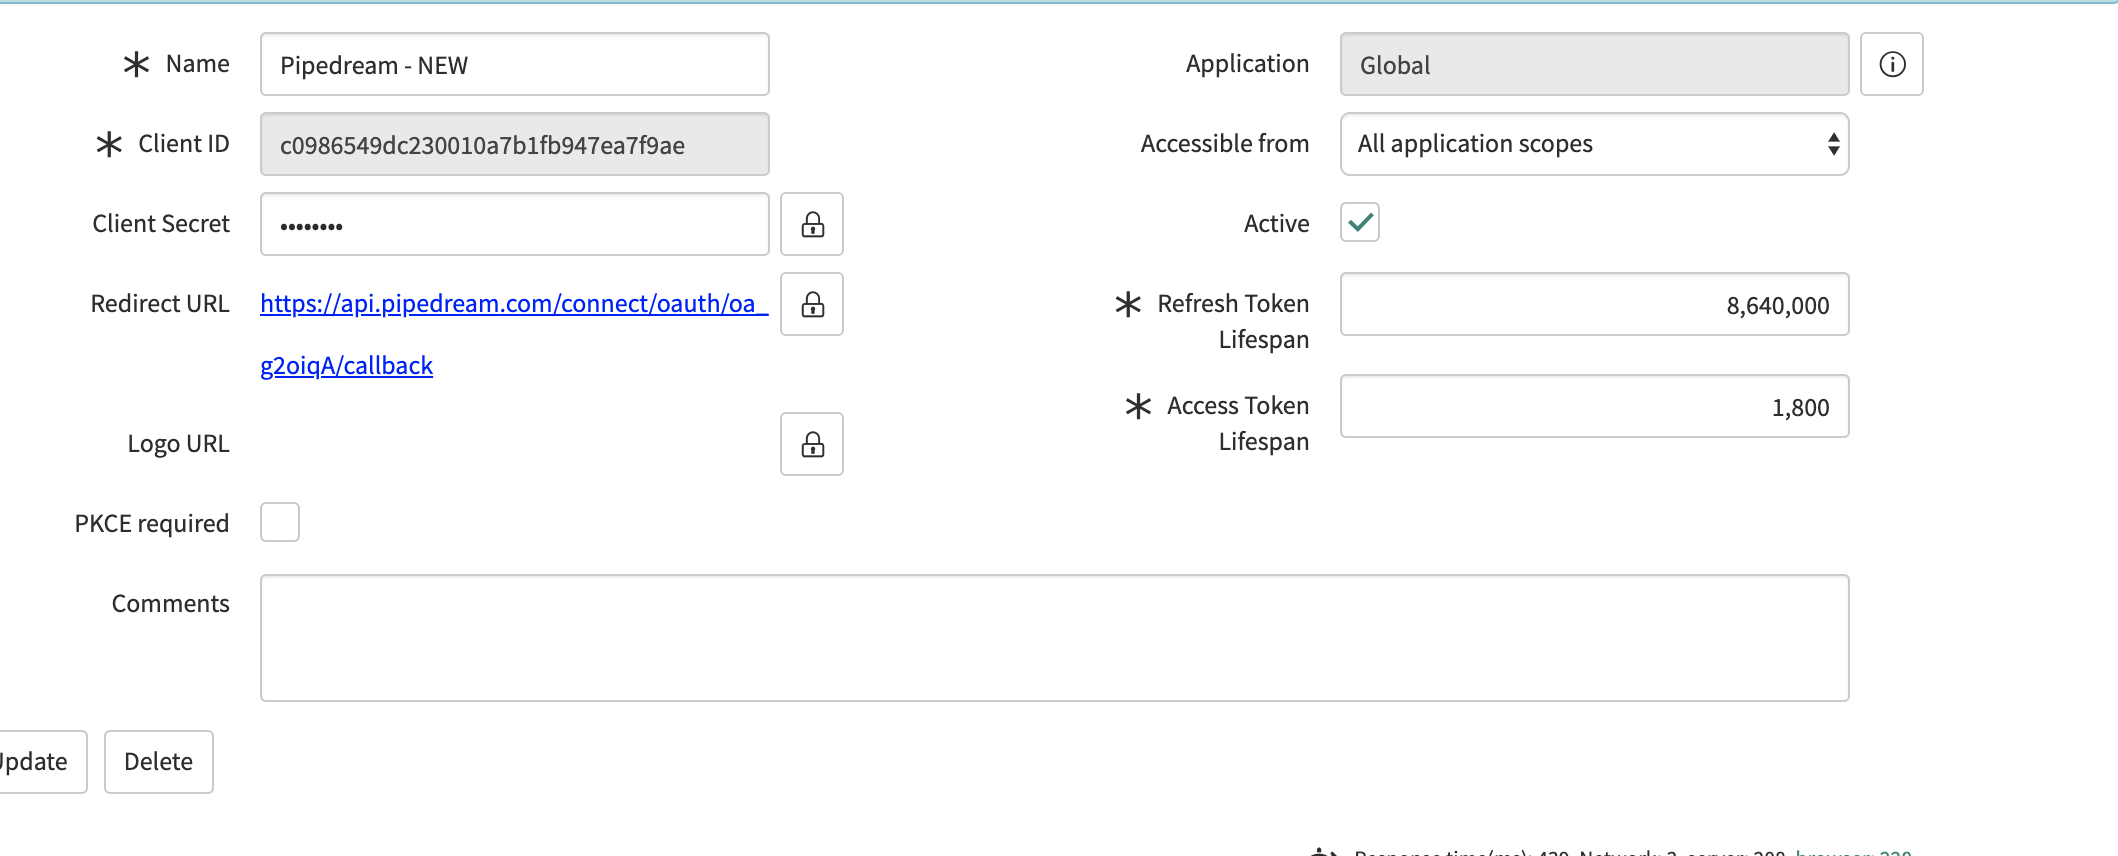Click the Delete button
2118x856 pixels.
point(158,762)
